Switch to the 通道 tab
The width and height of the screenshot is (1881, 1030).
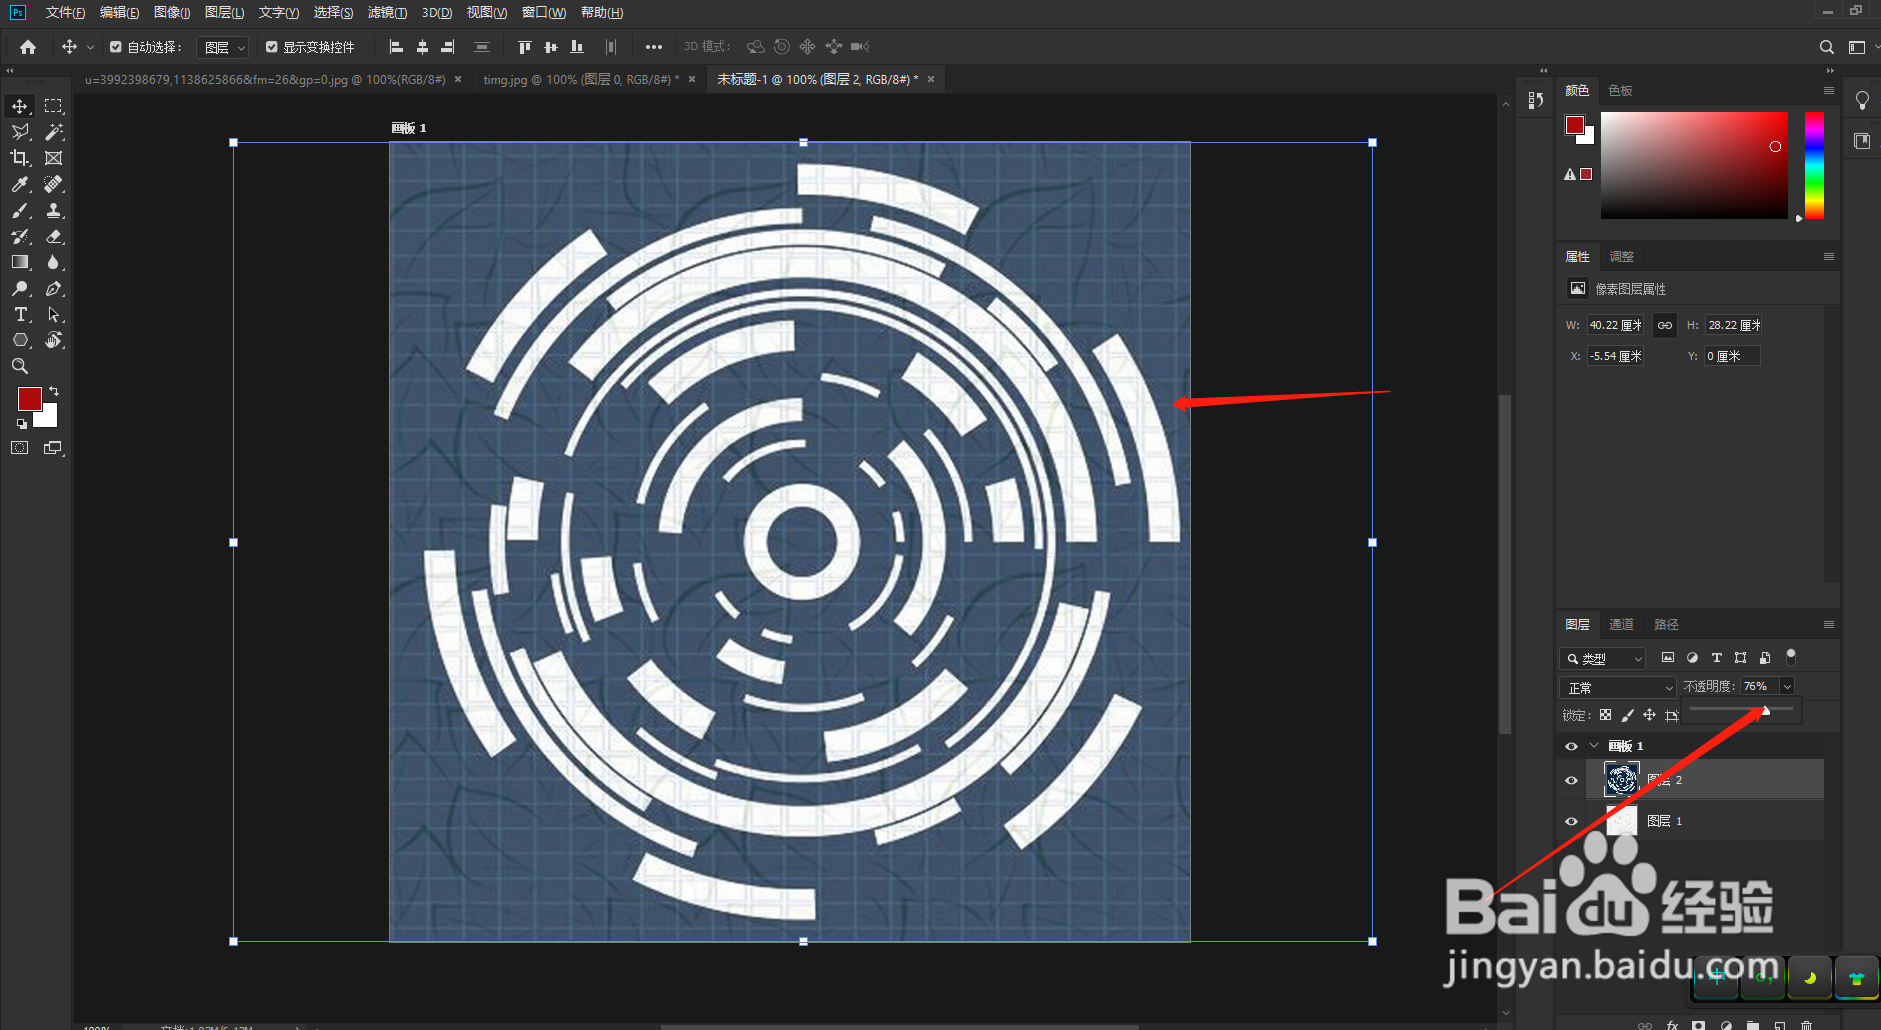[x=1621, y=625]
